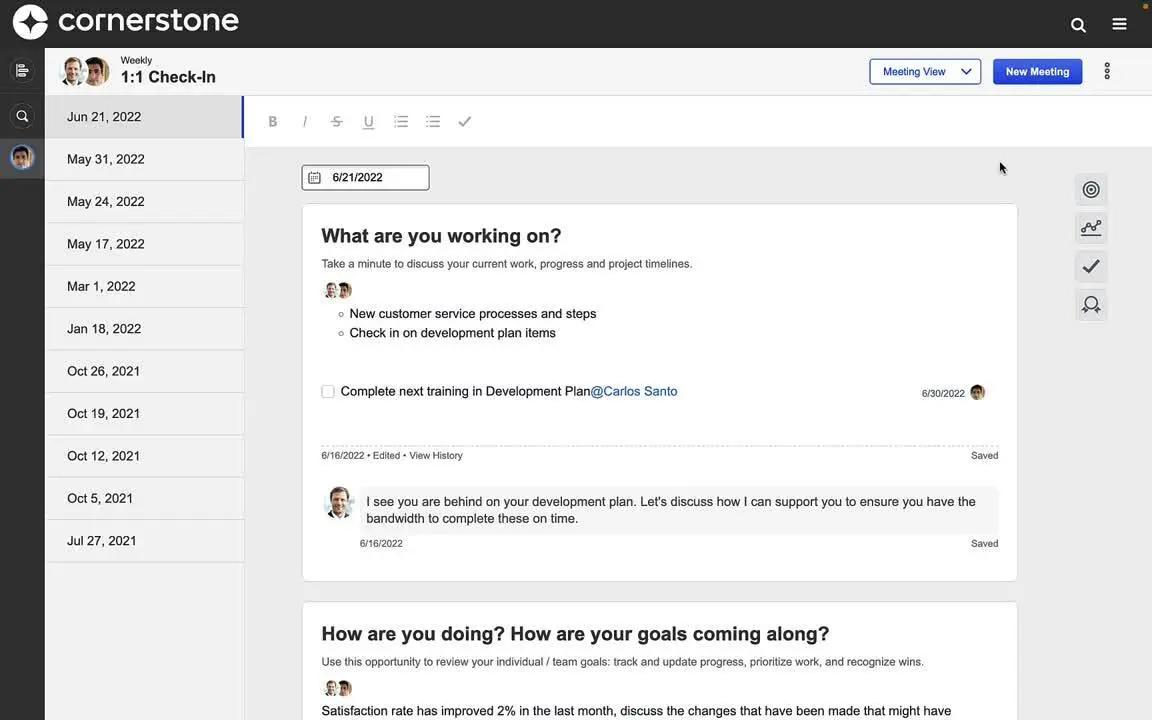Apply italic formatting to the note text
The height and width of the screenshot is (720, 1152).
pyautogui.click(x=302, y=119)
